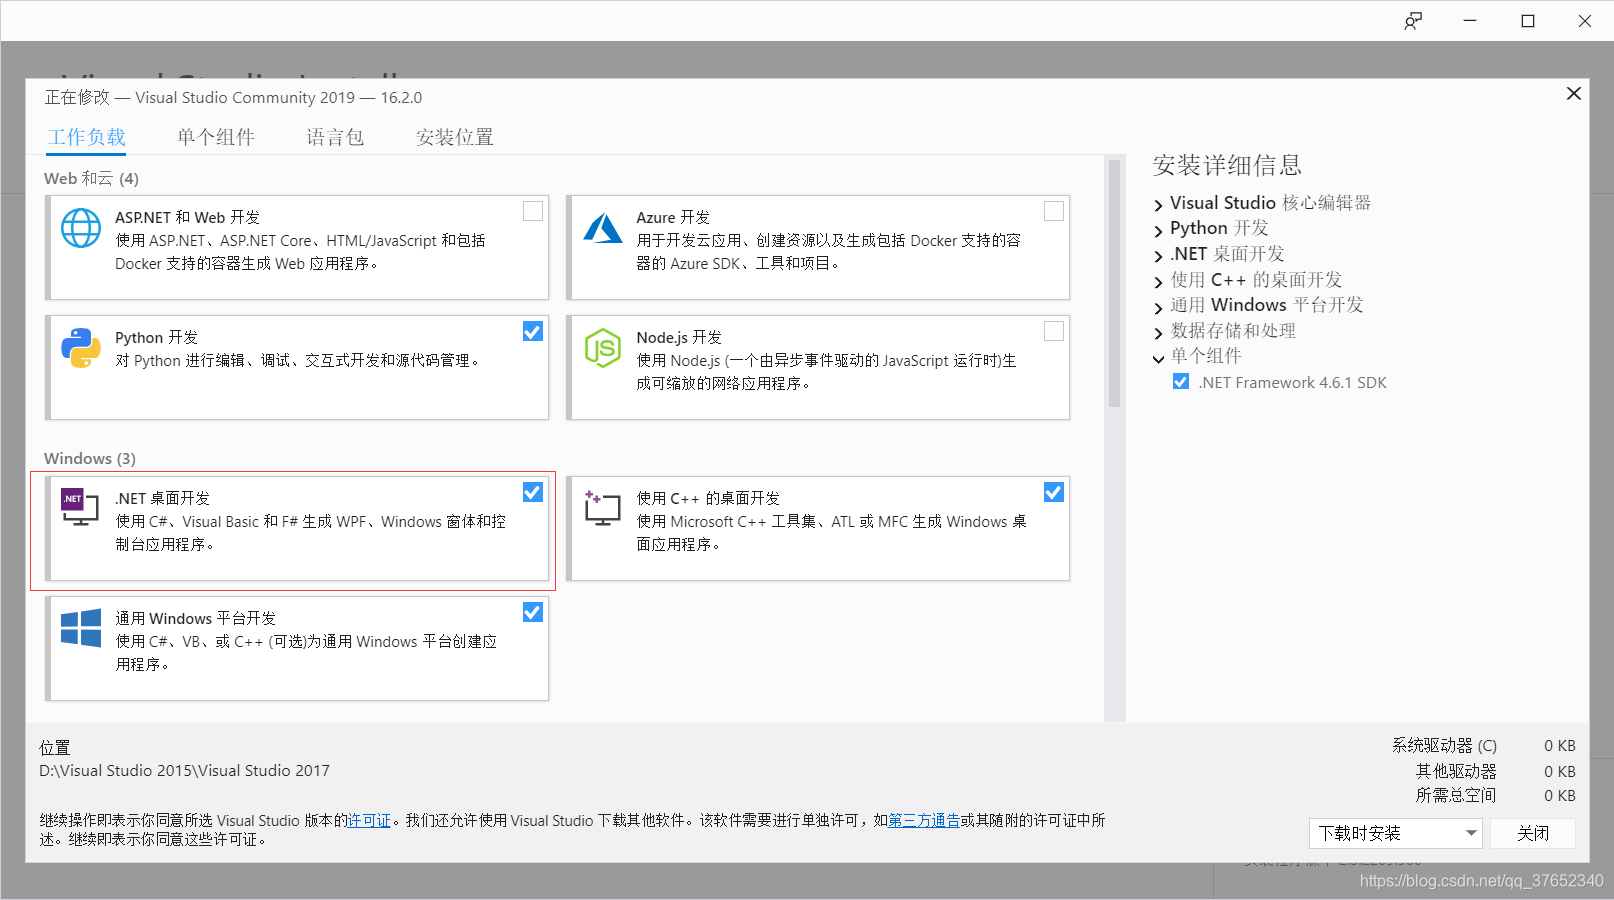The image size is (1614, 900).
Task: Open the install-while-downloading dropdown
Action: pyautogui.click(x=1396, y=833)
